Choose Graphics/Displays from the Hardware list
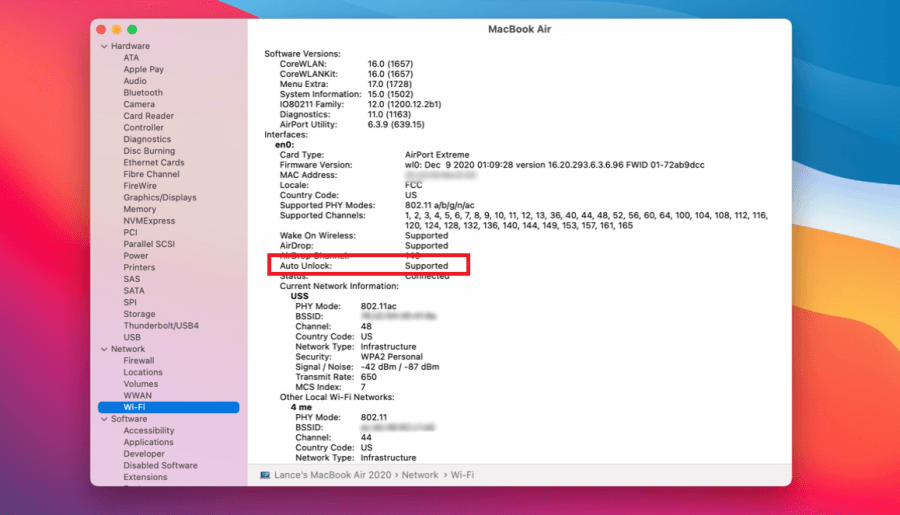The width and height of the screenshot is (900, 515). point(160,198)
